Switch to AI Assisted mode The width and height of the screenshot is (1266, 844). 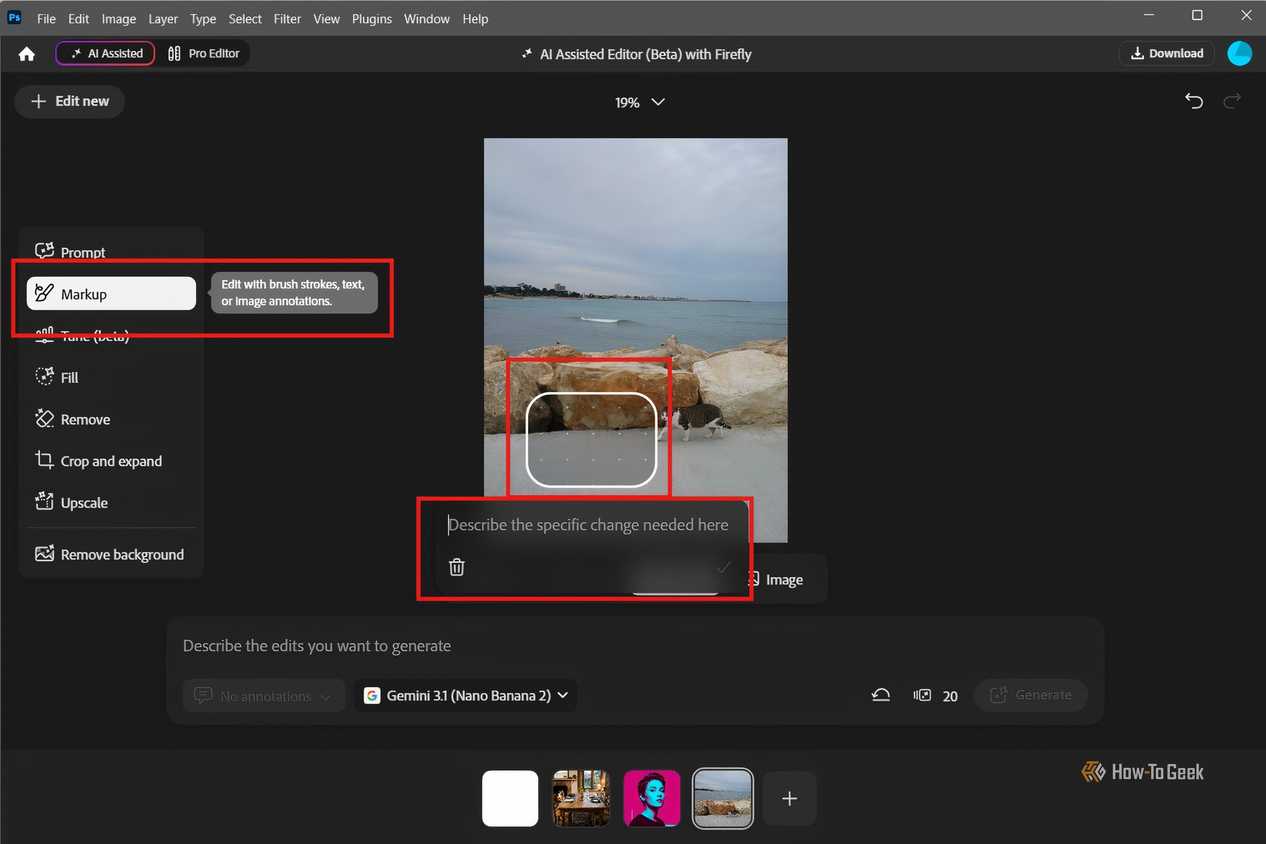pos(105,53)
